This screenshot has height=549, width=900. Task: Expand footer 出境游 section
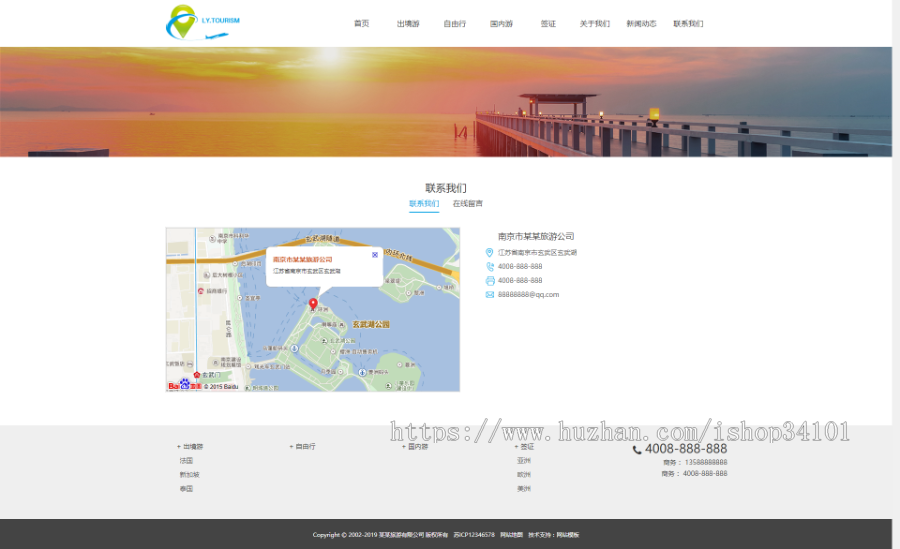tap(190, 446)
